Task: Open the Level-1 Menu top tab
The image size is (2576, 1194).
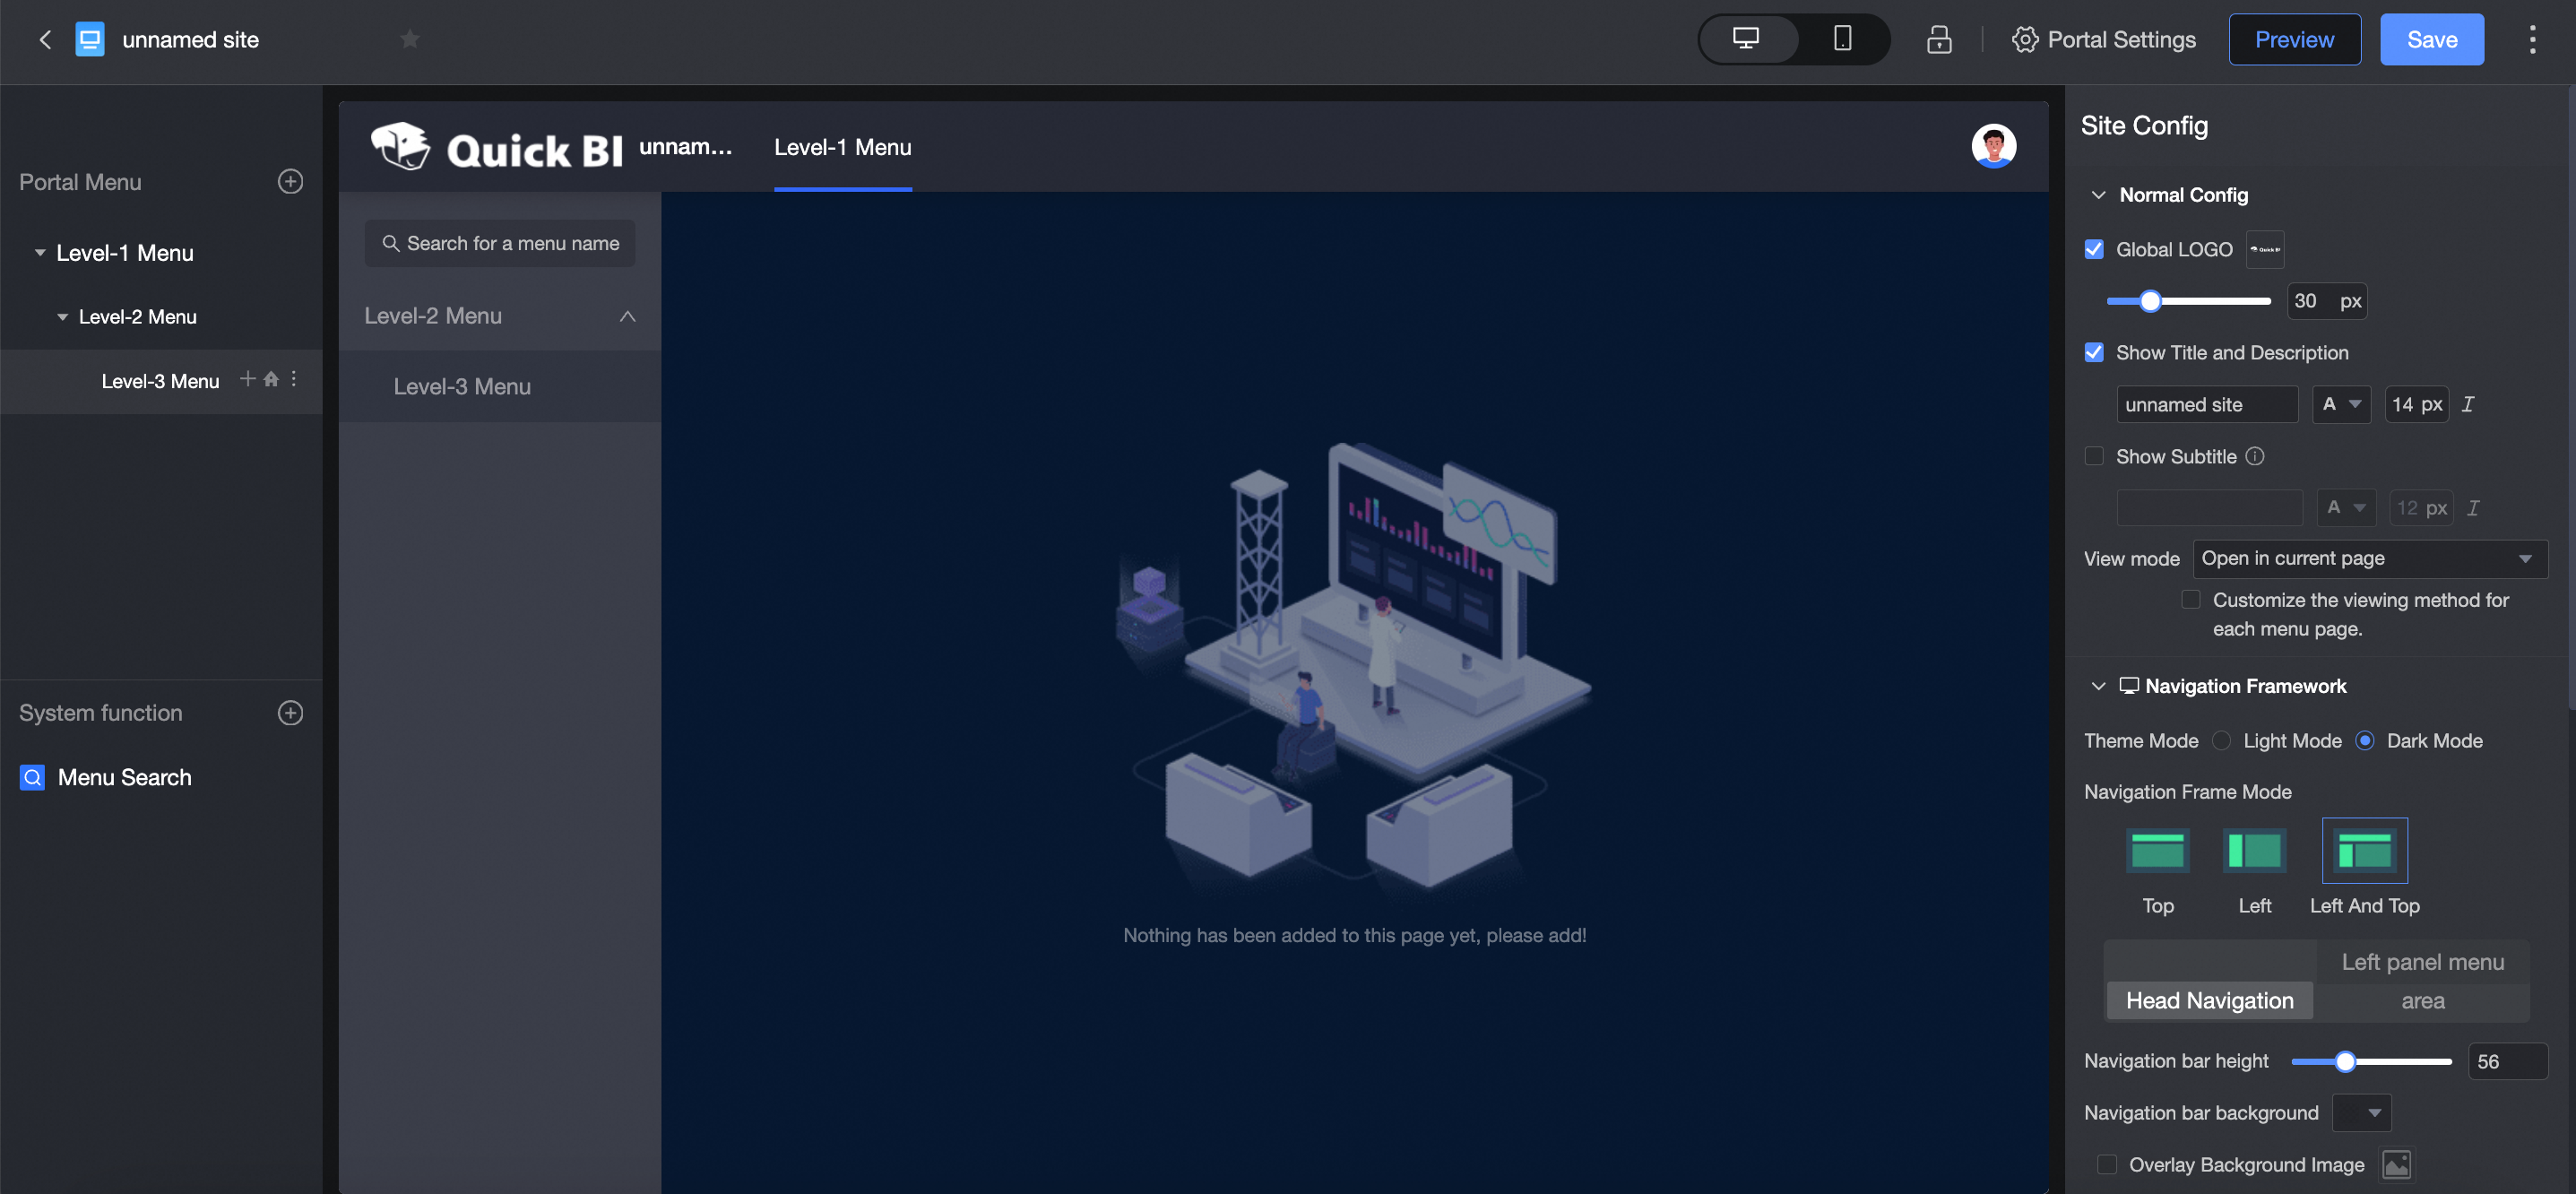Action: pos(842,147)
